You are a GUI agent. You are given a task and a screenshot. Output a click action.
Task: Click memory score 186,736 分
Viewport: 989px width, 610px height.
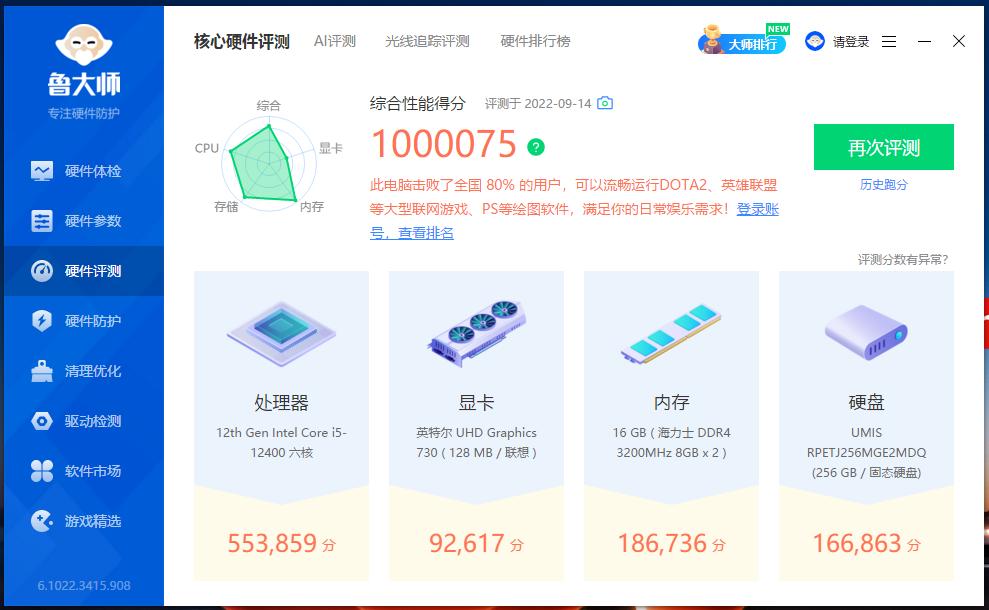671,543
